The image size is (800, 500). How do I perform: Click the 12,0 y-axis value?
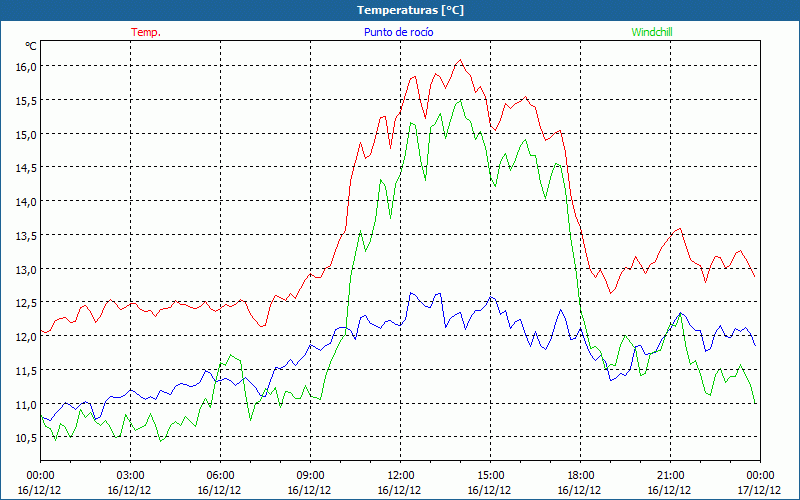(27, 337)
